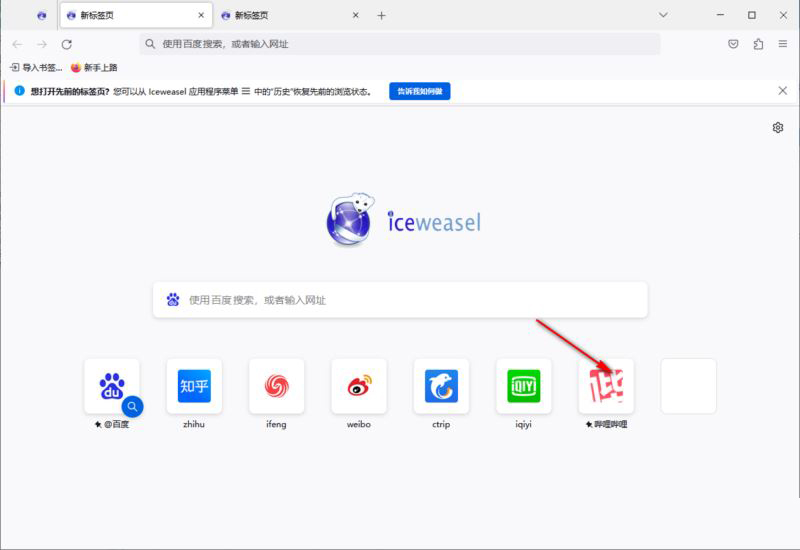
Task: Click the ifeng label text
Action: tap(277, 424)
